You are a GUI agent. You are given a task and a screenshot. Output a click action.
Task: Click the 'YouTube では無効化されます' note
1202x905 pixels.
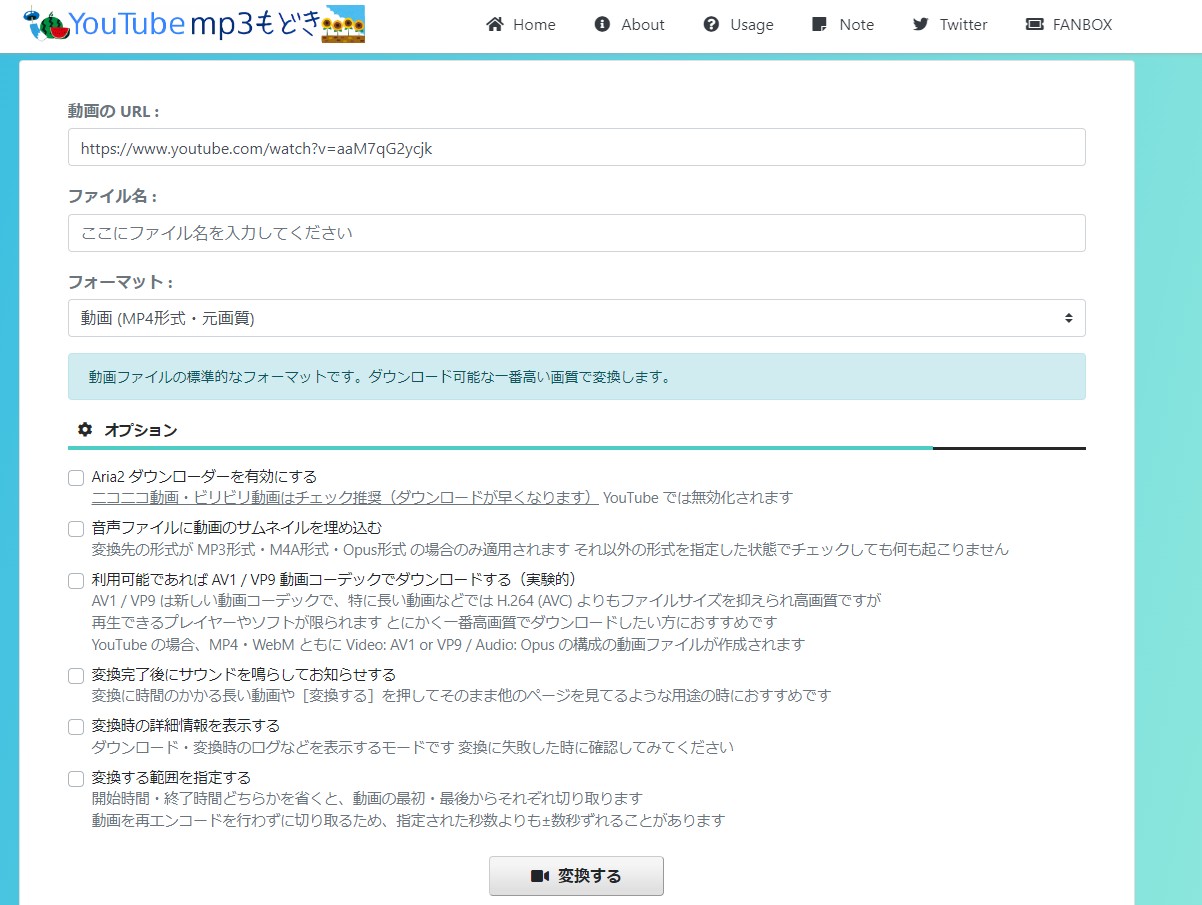pyautogui.click(x=698, y=497)
